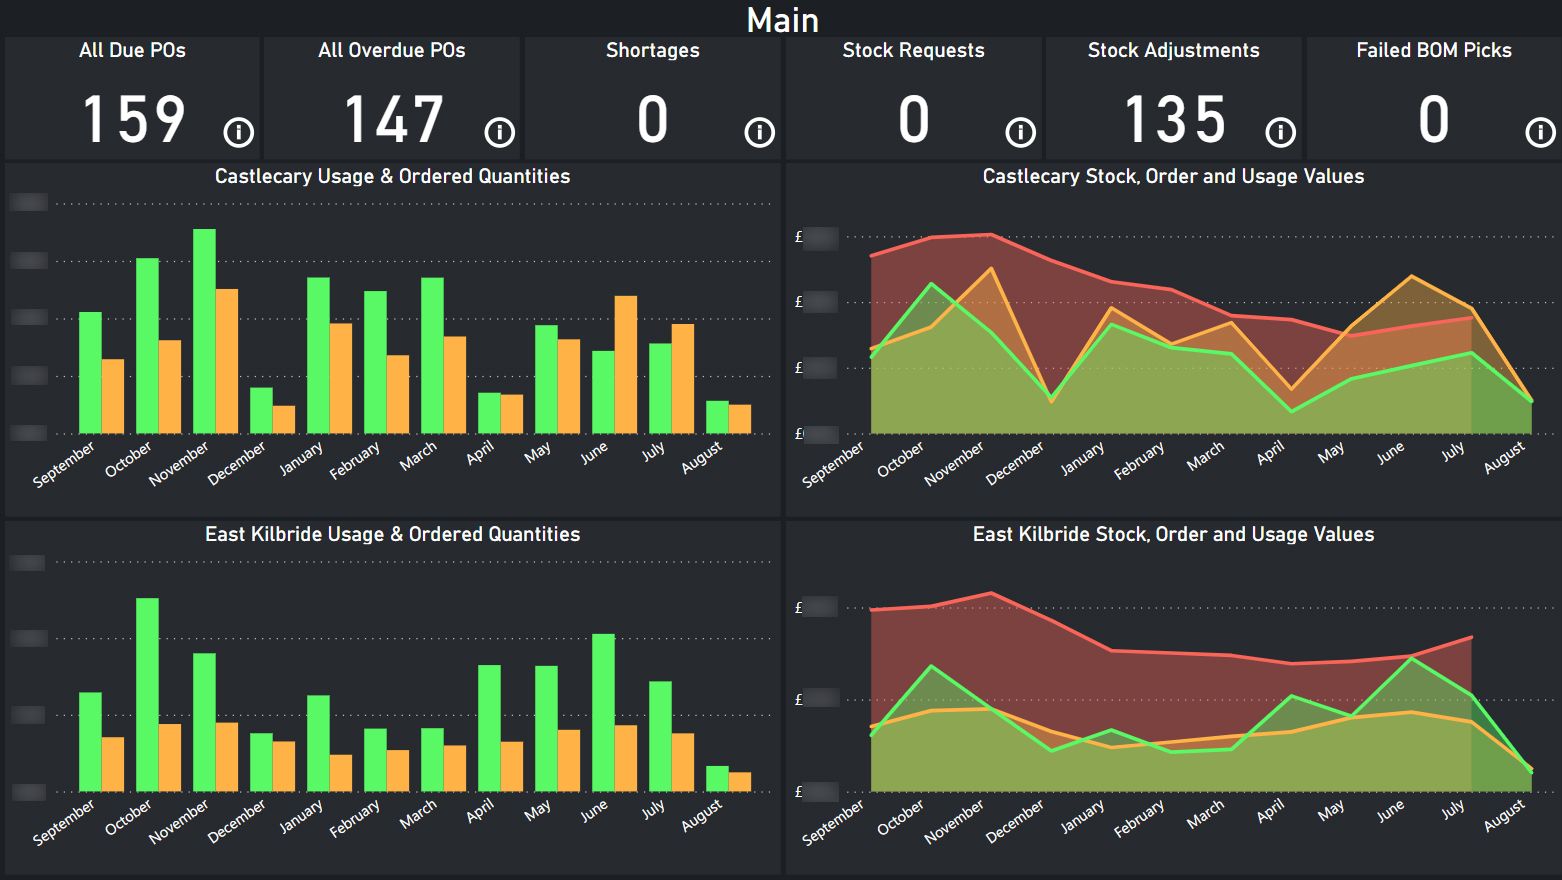The height and width of the screenshot is (880, 1562).
Task: Select Castlecary November orange ordered bar
Action: pos(227,361)
